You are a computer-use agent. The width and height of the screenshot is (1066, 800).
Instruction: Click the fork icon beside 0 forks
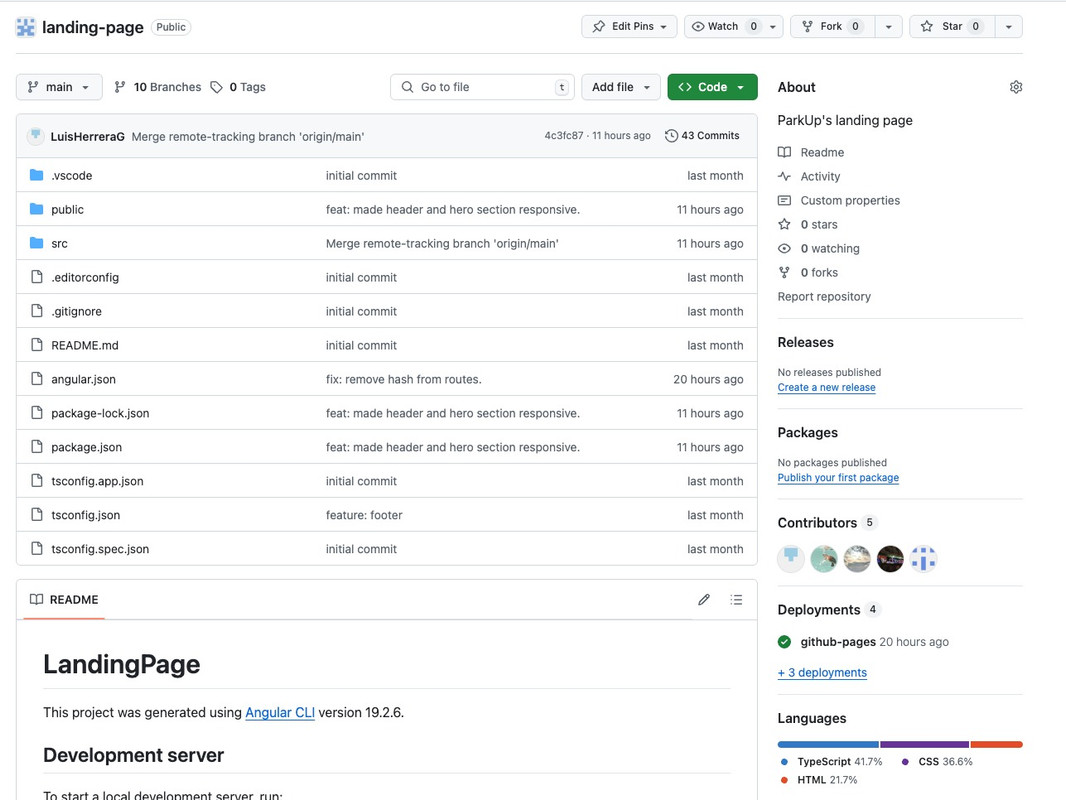[x=785, y=272]
